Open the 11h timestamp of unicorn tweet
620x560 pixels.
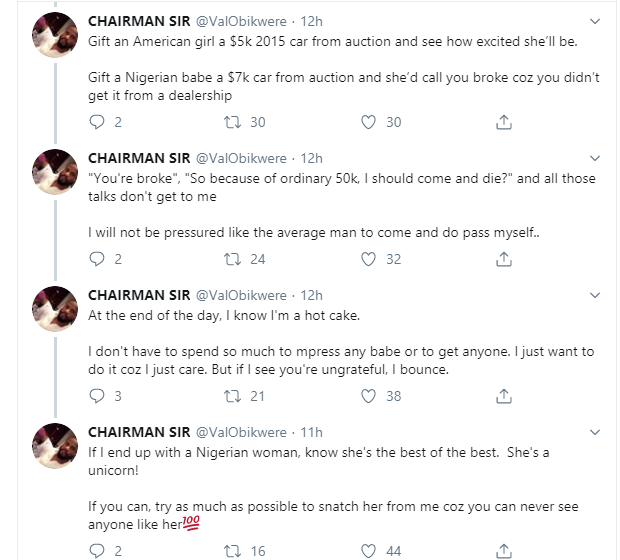point(312,432)
